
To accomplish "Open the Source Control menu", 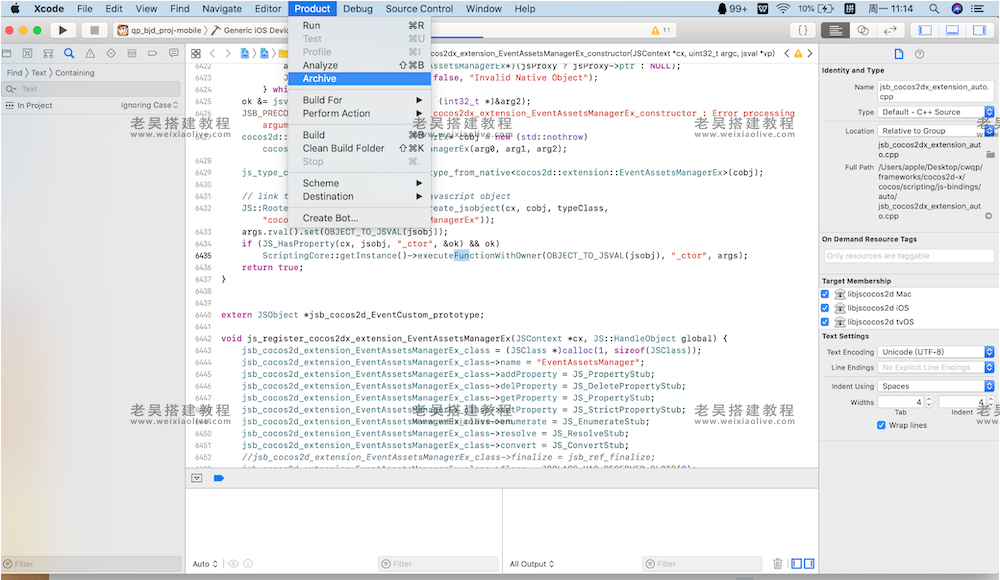I will coord(419,8).
